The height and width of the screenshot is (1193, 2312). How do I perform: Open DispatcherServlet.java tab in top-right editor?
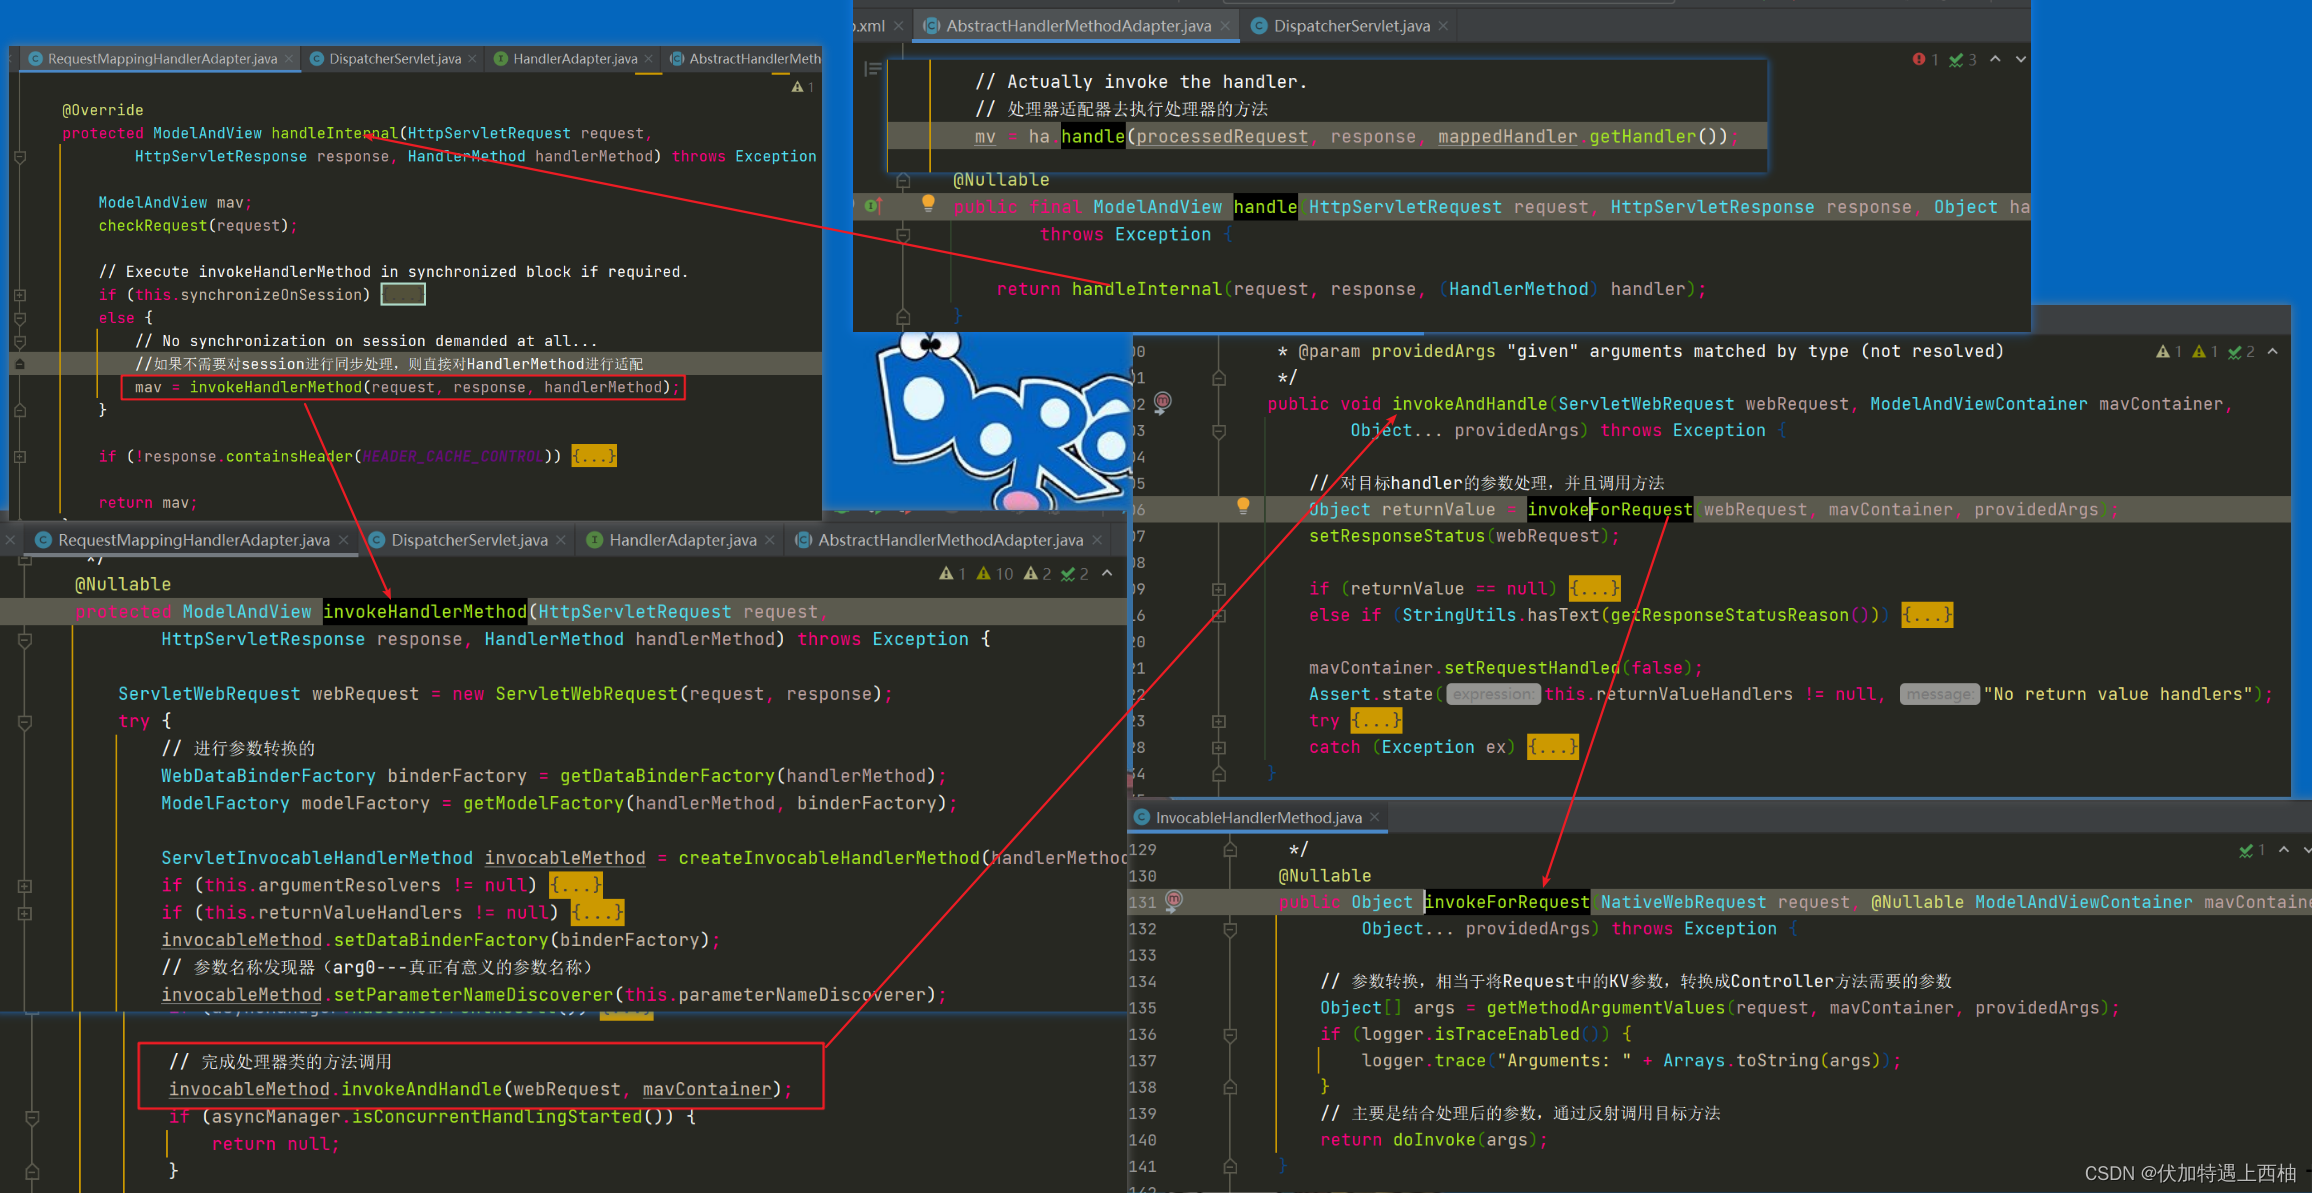1351,26
